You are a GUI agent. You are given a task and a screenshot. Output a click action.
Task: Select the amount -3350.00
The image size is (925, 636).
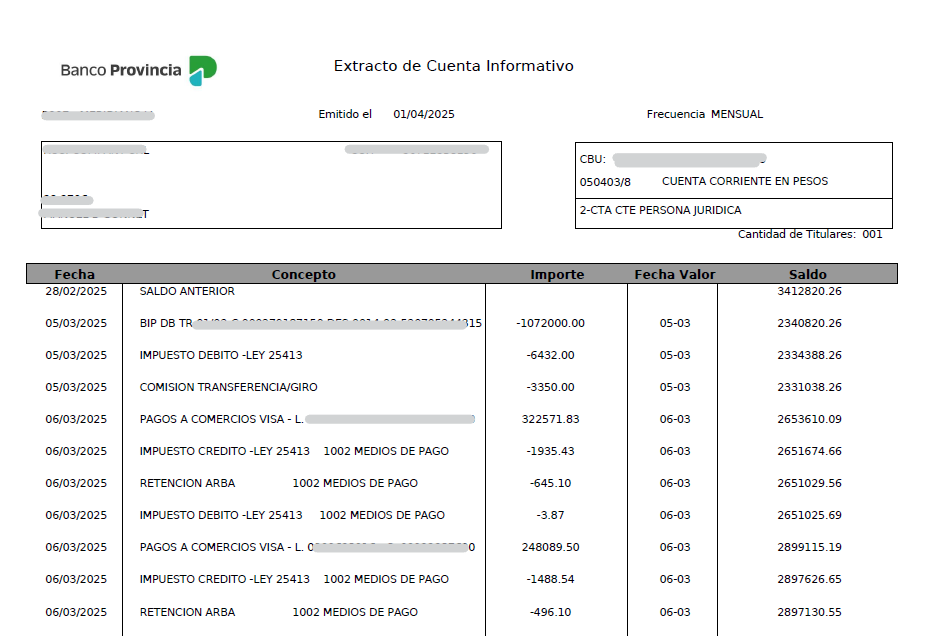[x=550, y=387]
